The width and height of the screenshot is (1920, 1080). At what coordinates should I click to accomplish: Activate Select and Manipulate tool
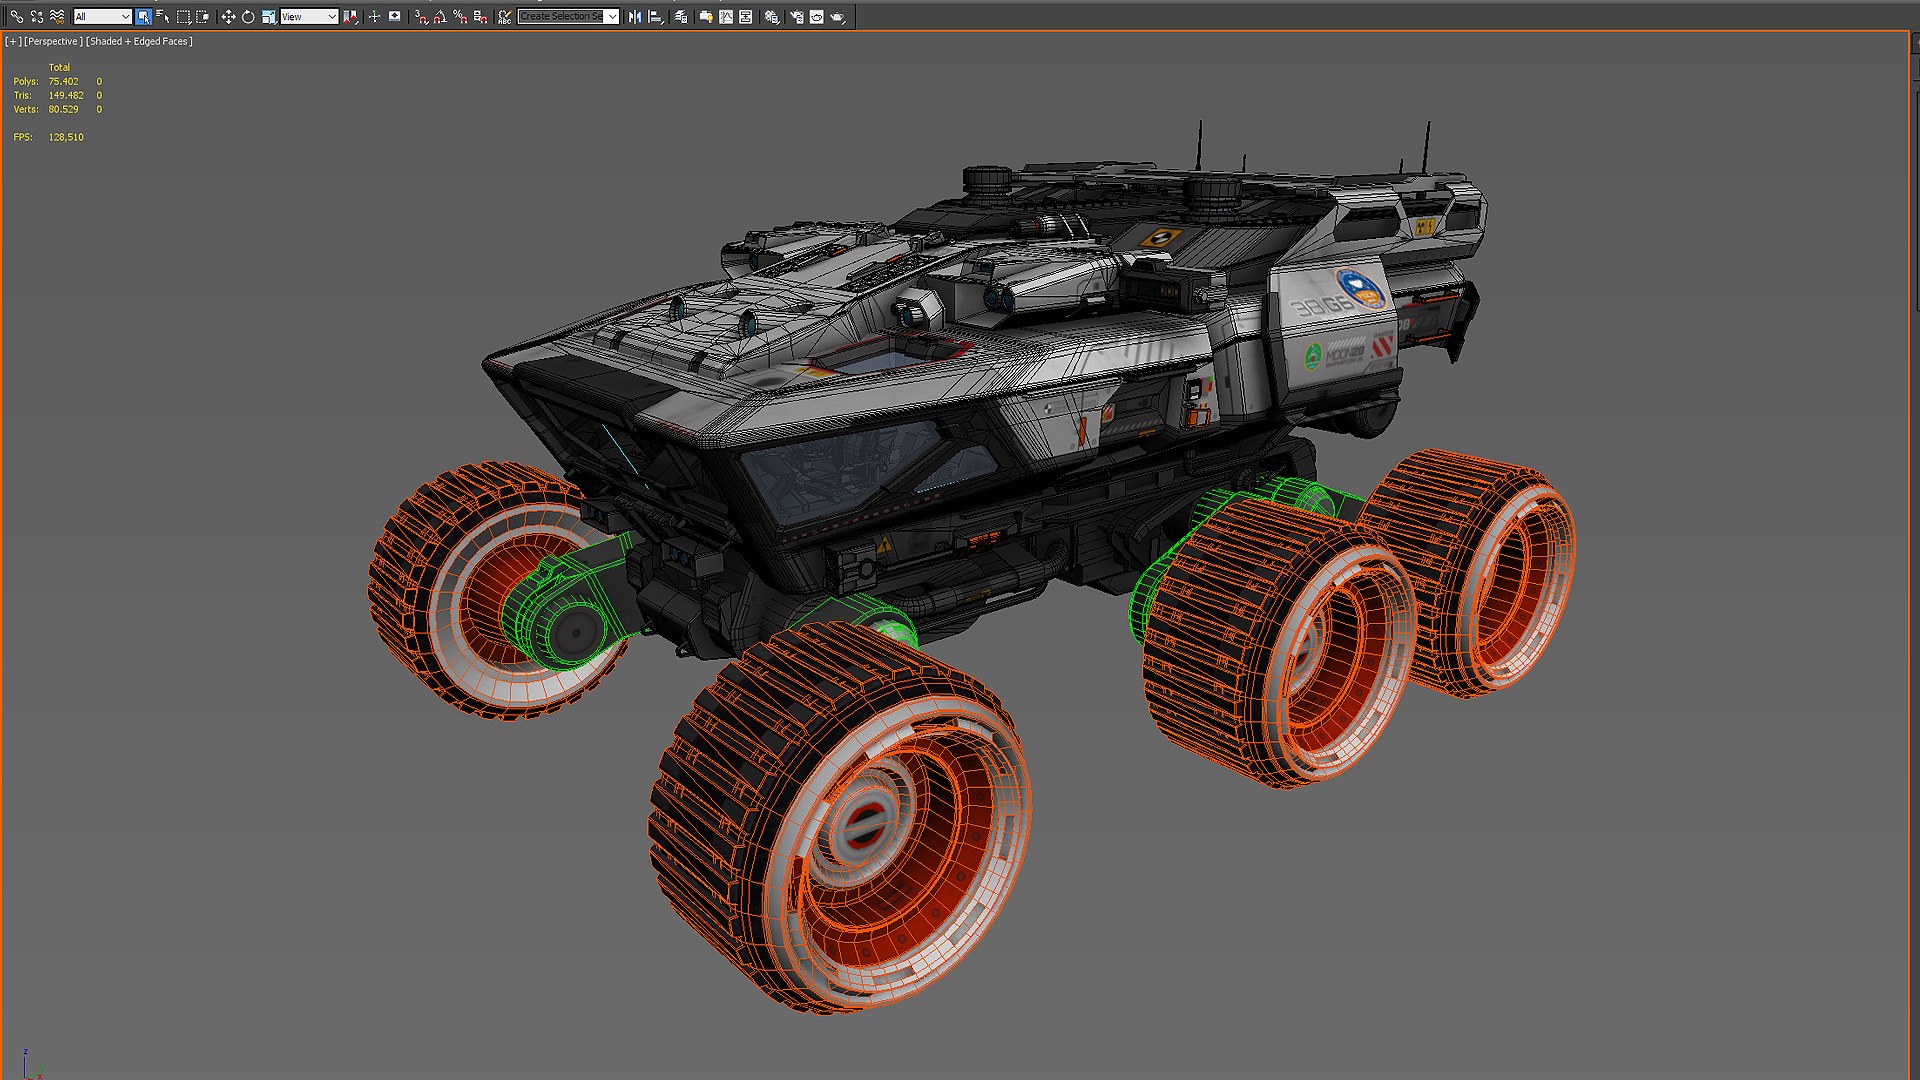374,17
